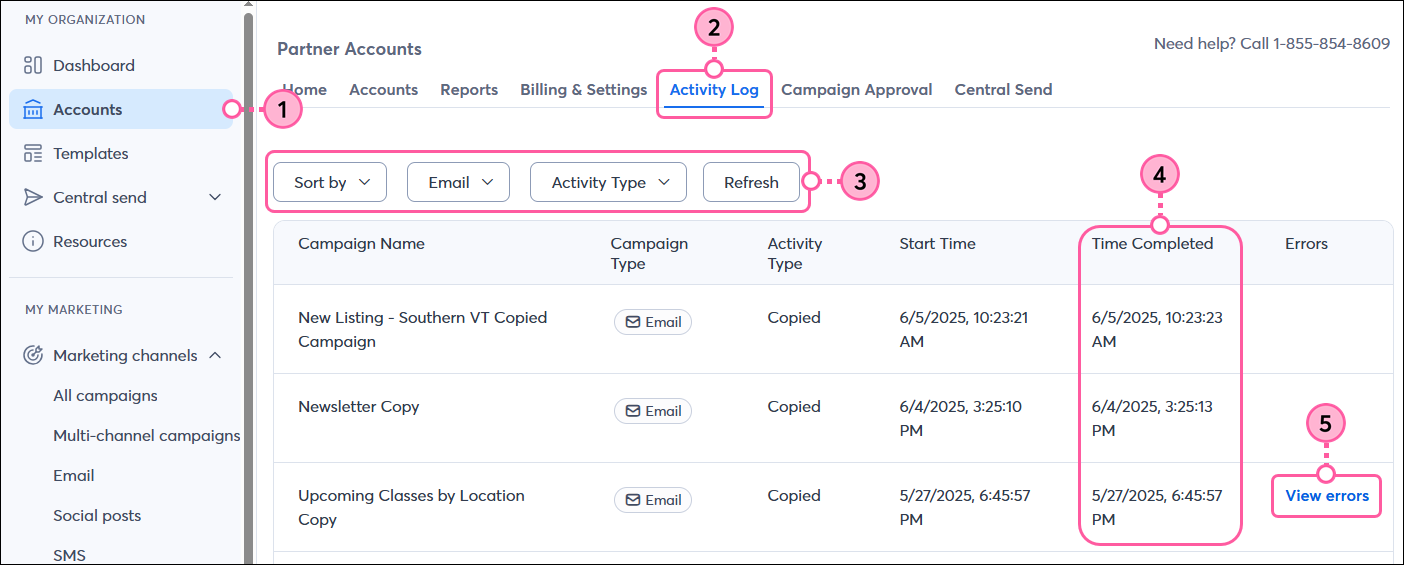Screen dimensions: 1404x565
Task: Click the Campaign Name column header
Action: [361, 243]
